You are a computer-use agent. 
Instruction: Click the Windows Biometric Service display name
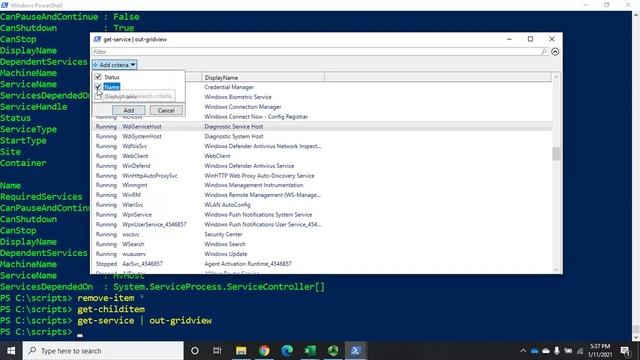tap(238, 97)
